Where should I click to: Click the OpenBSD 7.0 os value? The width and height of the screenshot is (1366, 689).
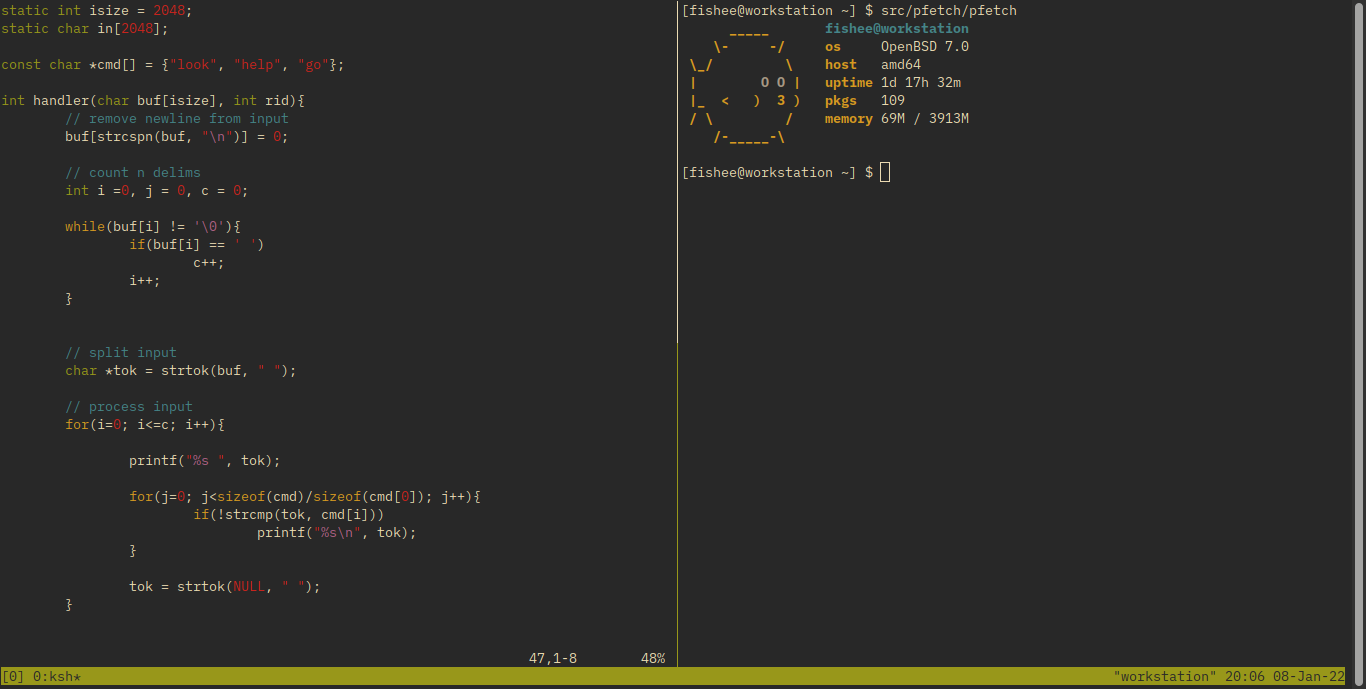pyautogui.click(x=924, y=47)
